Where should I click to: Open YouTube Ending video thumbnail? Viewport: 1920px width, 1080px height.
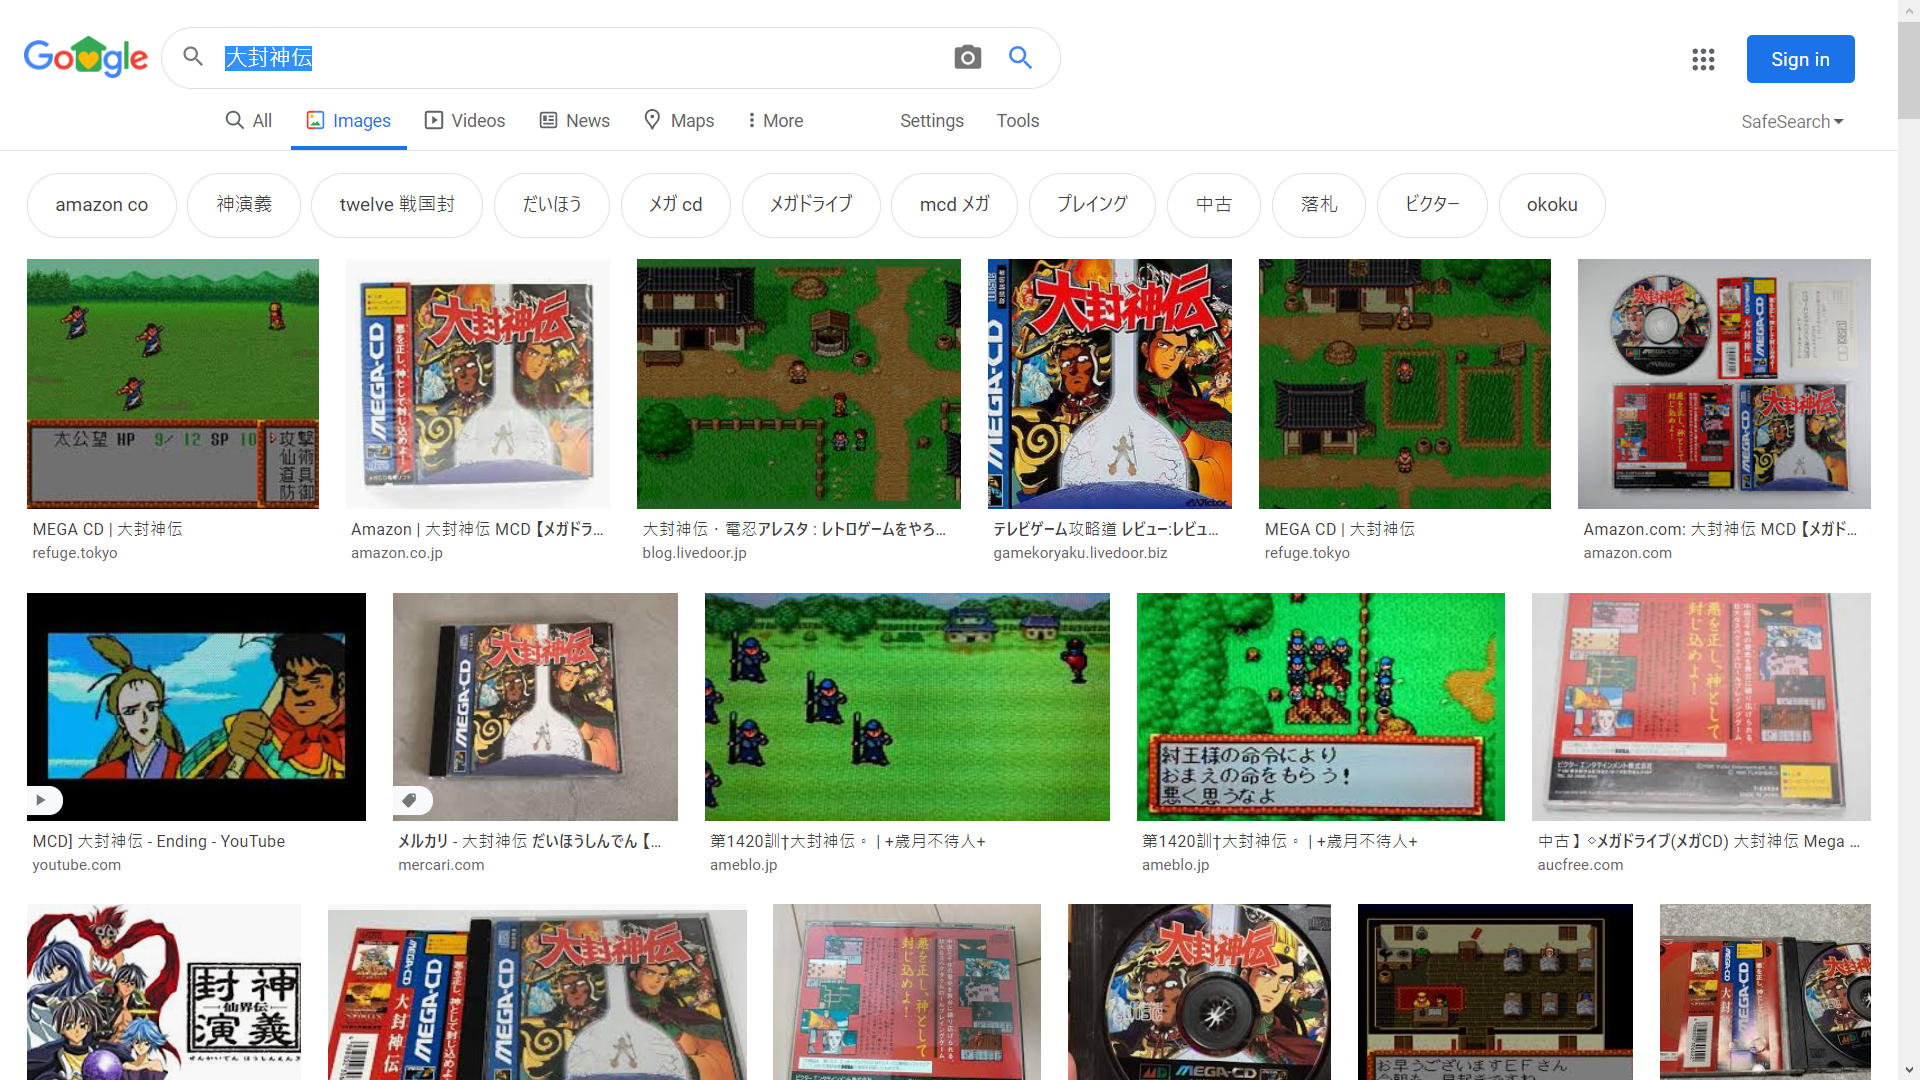pos(196,707)
